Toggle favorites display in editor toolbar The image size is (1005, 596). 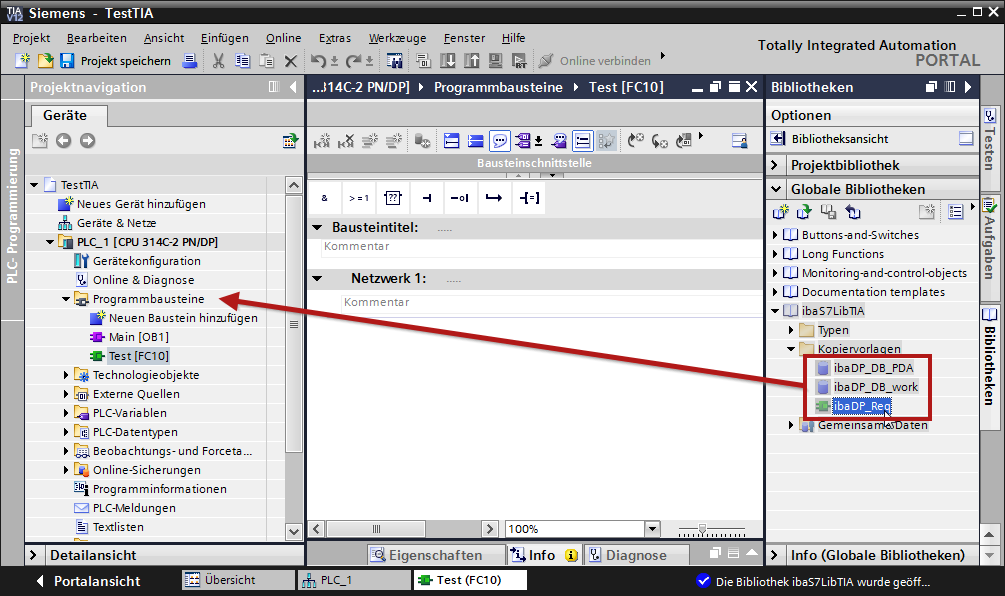coord(606,140)
